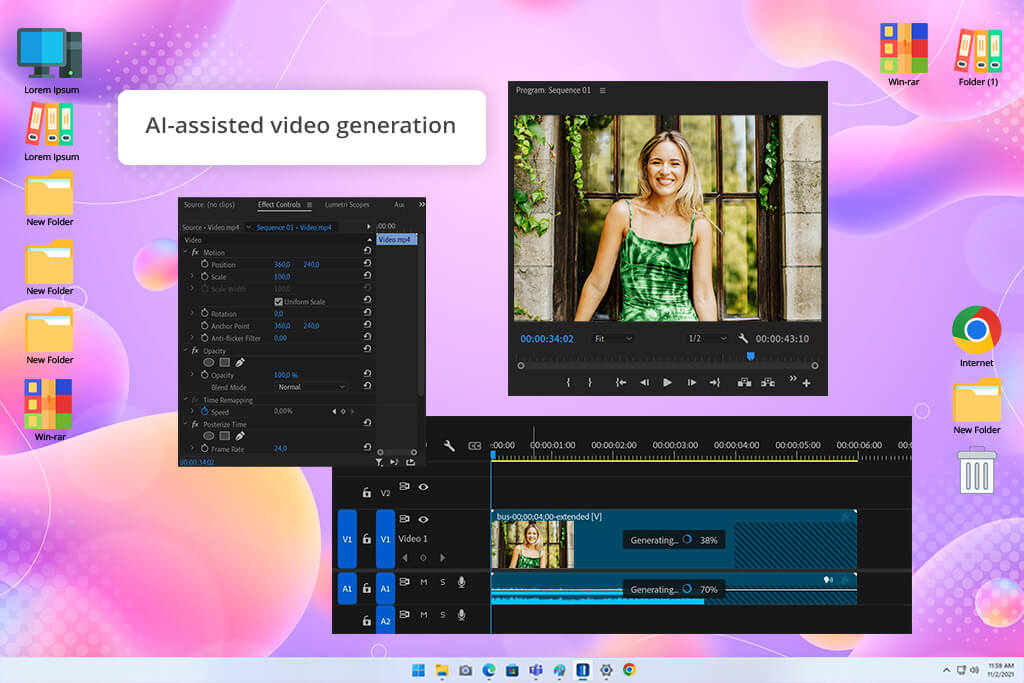Image resolution: width=1024 pixels, height=683 pixels.
Task: Open Program monitor wrench settings
Action: point(743,339)
